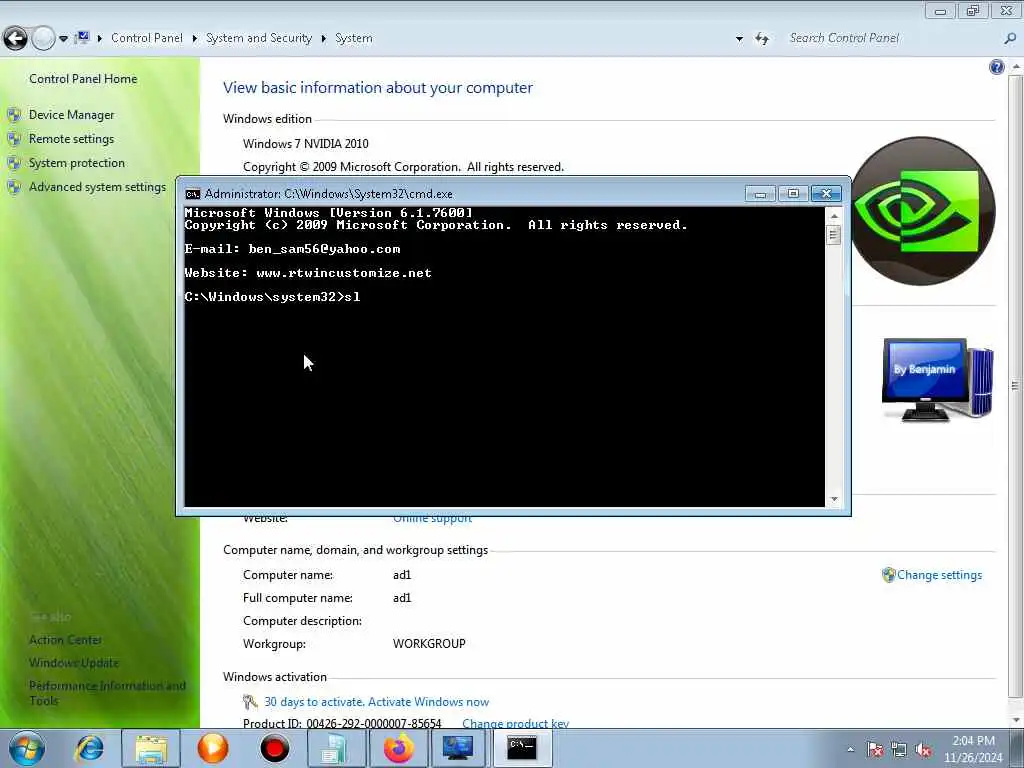Click cmd window scroll up arrow
Viewport: 1024px width, 768px height.
[x=834, y=216]
